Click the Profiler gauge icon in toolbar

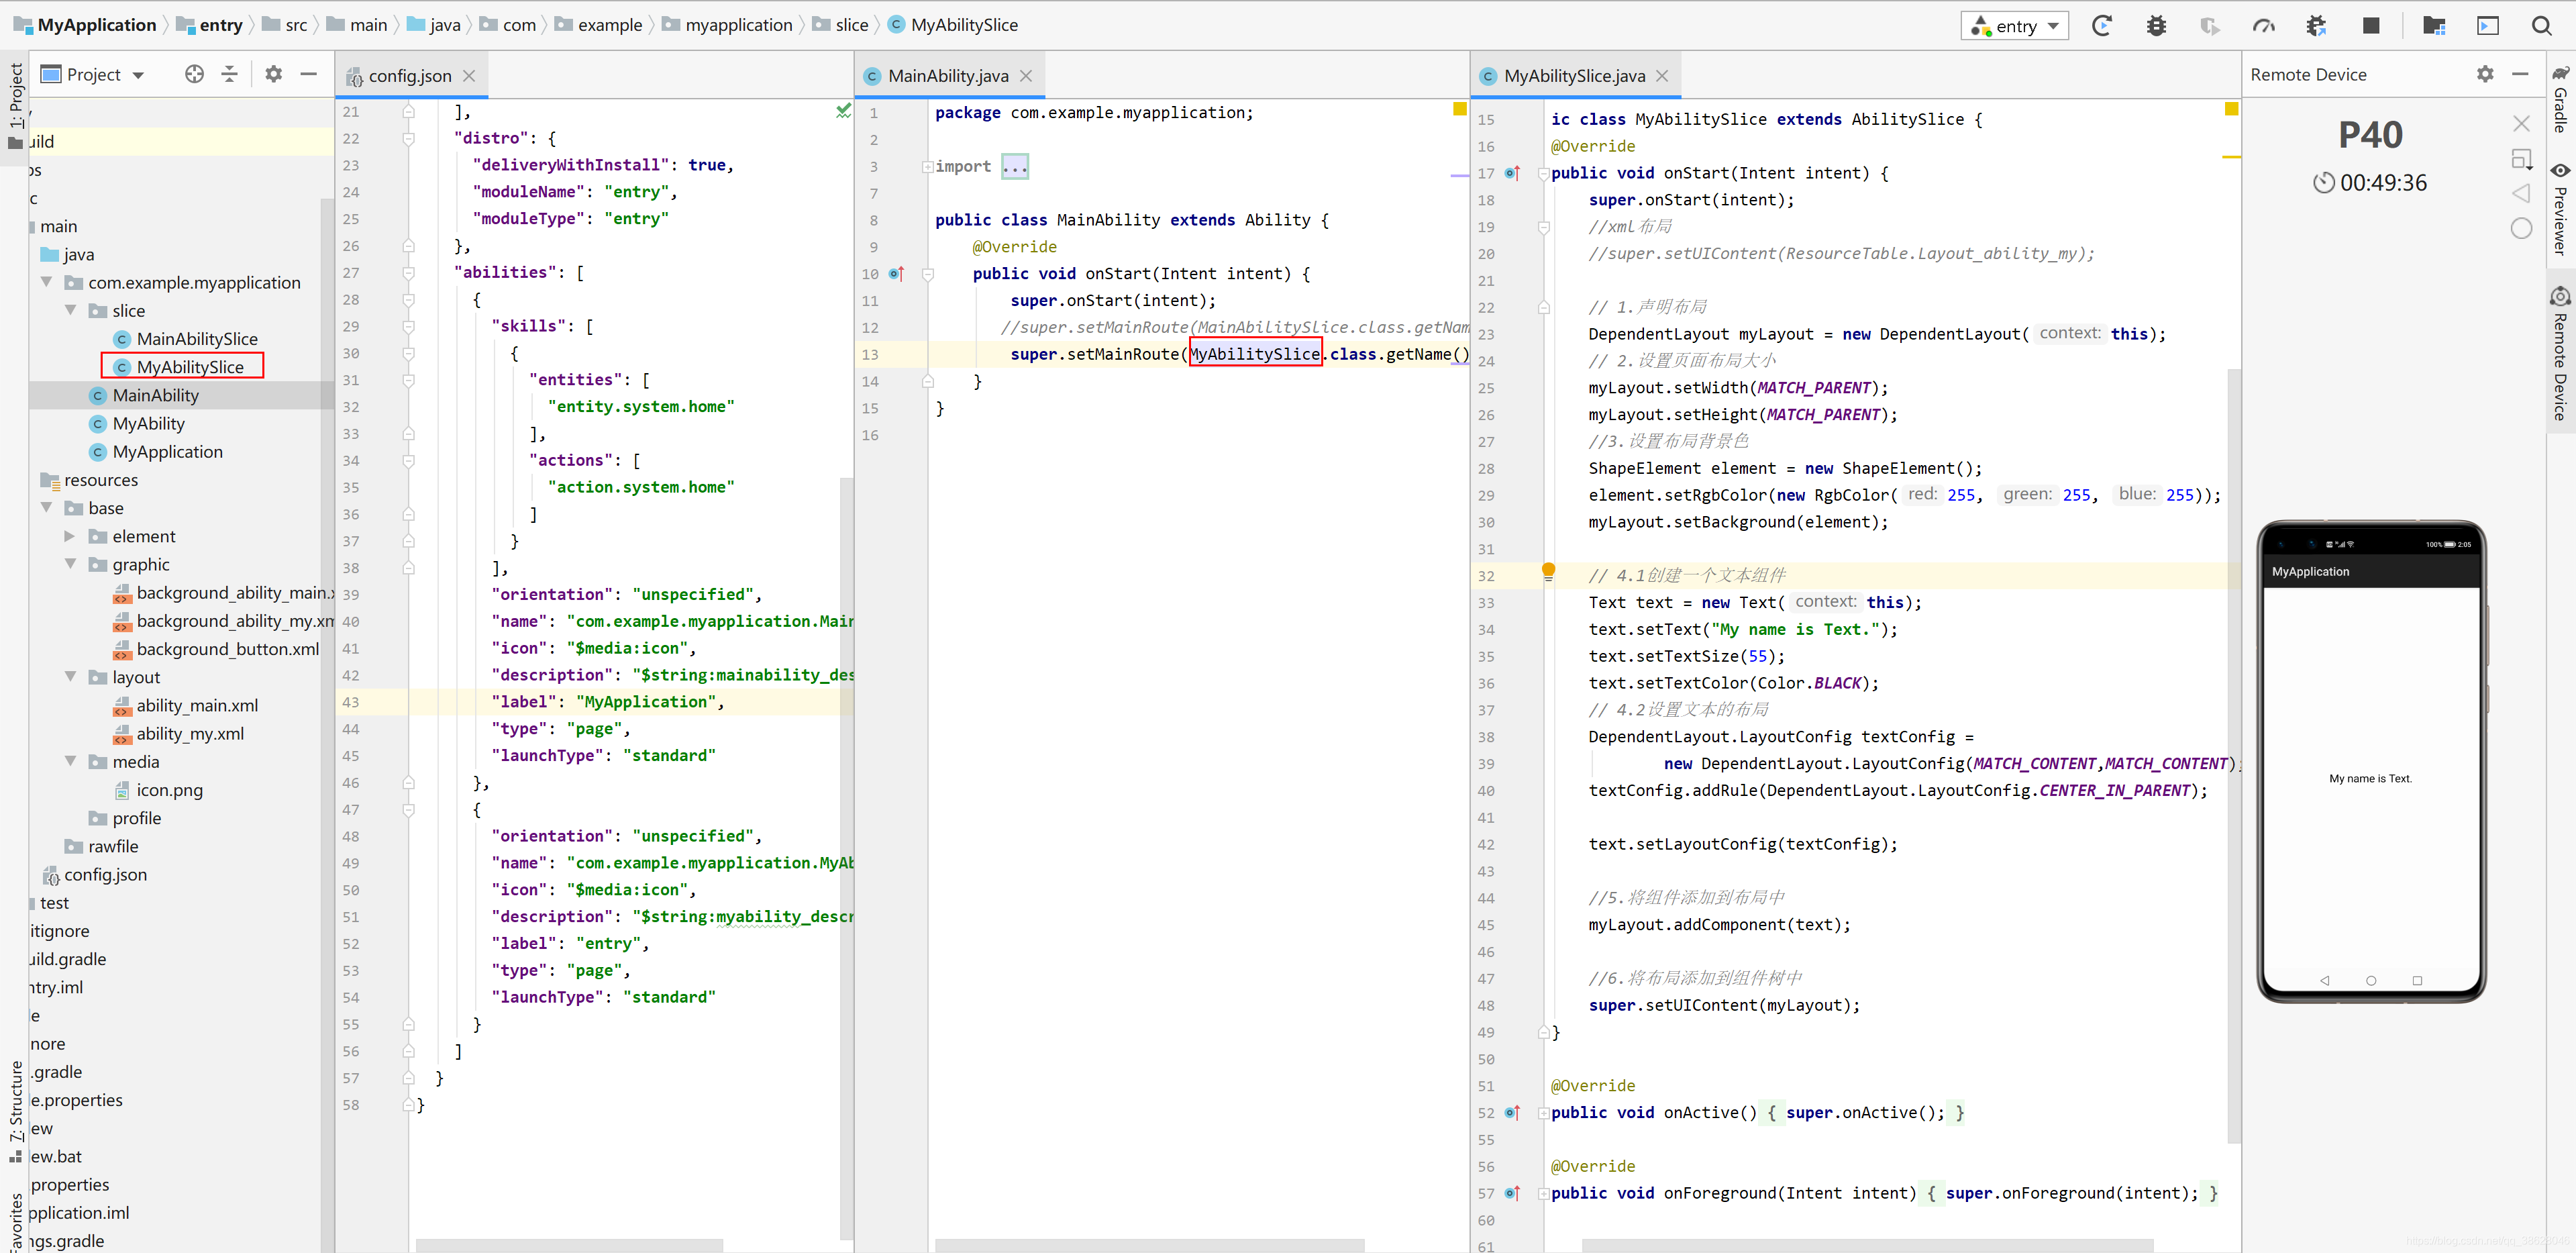coord(2264,26)
